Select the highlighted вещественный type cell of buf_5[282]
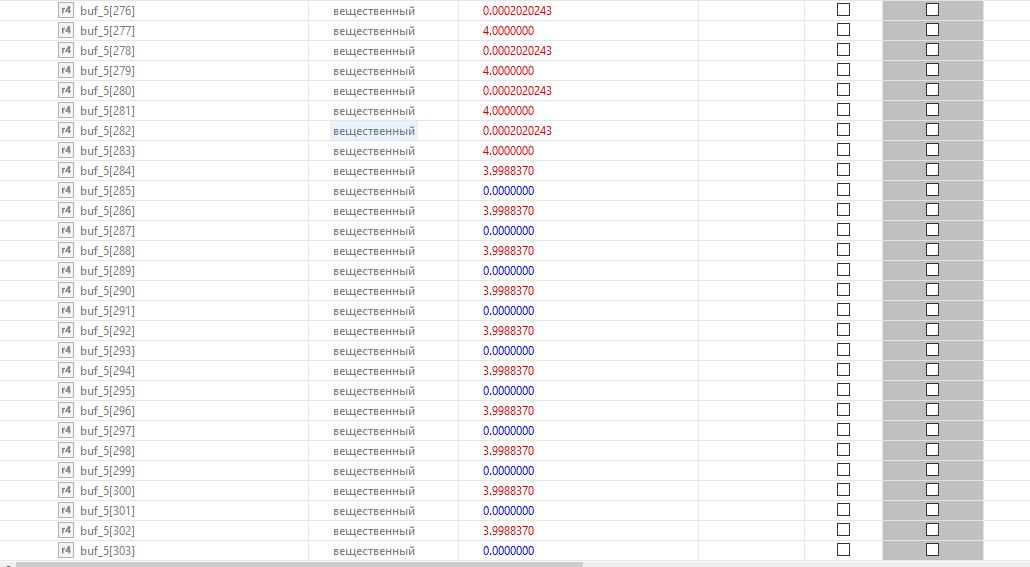 click(x=373, y=131)
